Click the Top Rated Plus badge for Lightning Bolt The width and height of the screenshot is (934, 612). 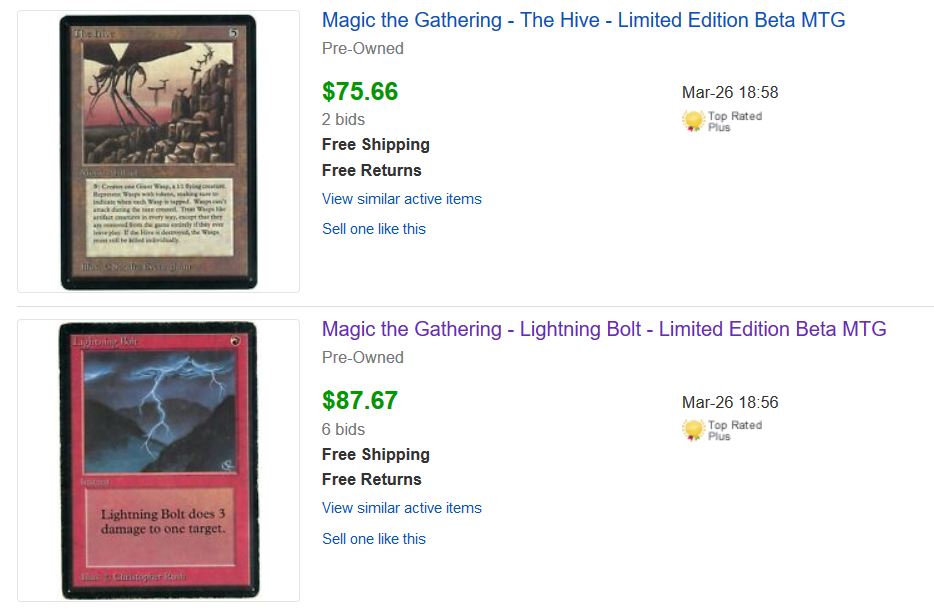721,430
